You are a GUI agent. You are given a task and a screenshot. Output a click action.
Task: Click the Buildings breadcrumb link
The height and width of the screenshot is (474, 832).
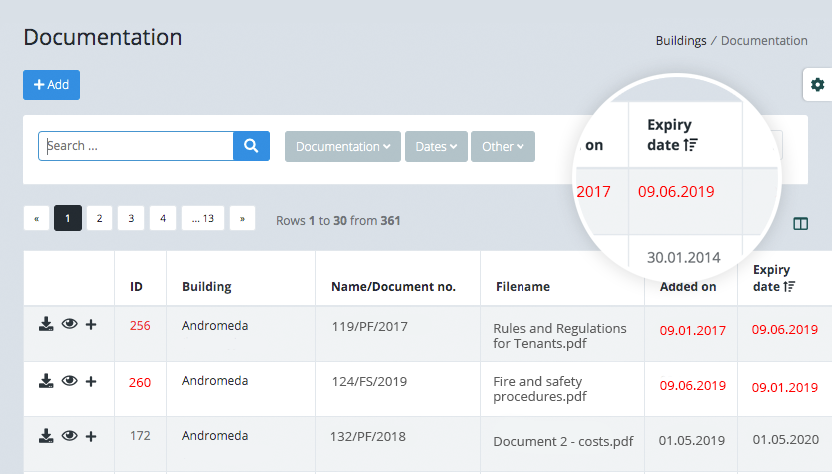point(681,41)
